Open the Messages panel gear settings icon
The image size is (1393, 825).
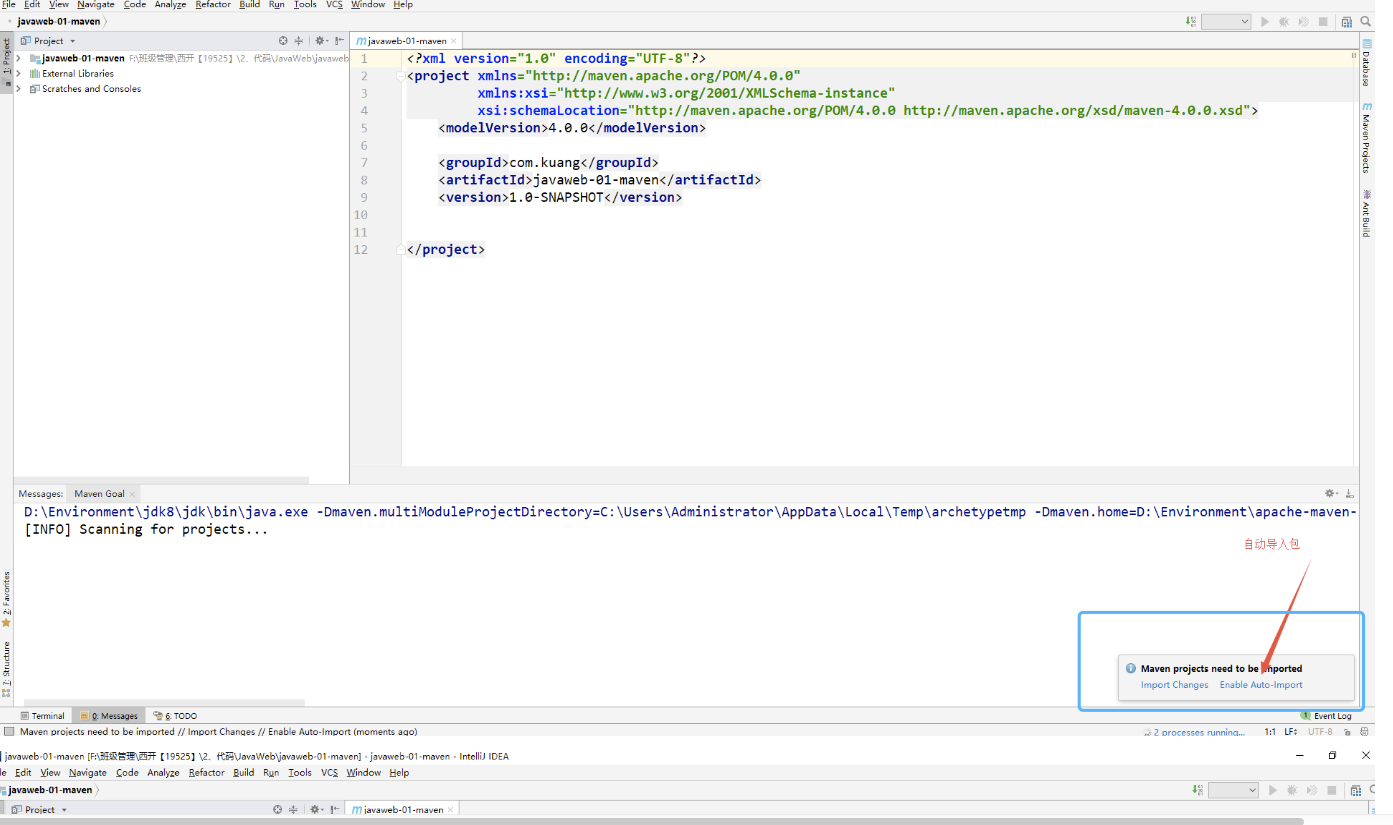click(x=1331, y=494)
